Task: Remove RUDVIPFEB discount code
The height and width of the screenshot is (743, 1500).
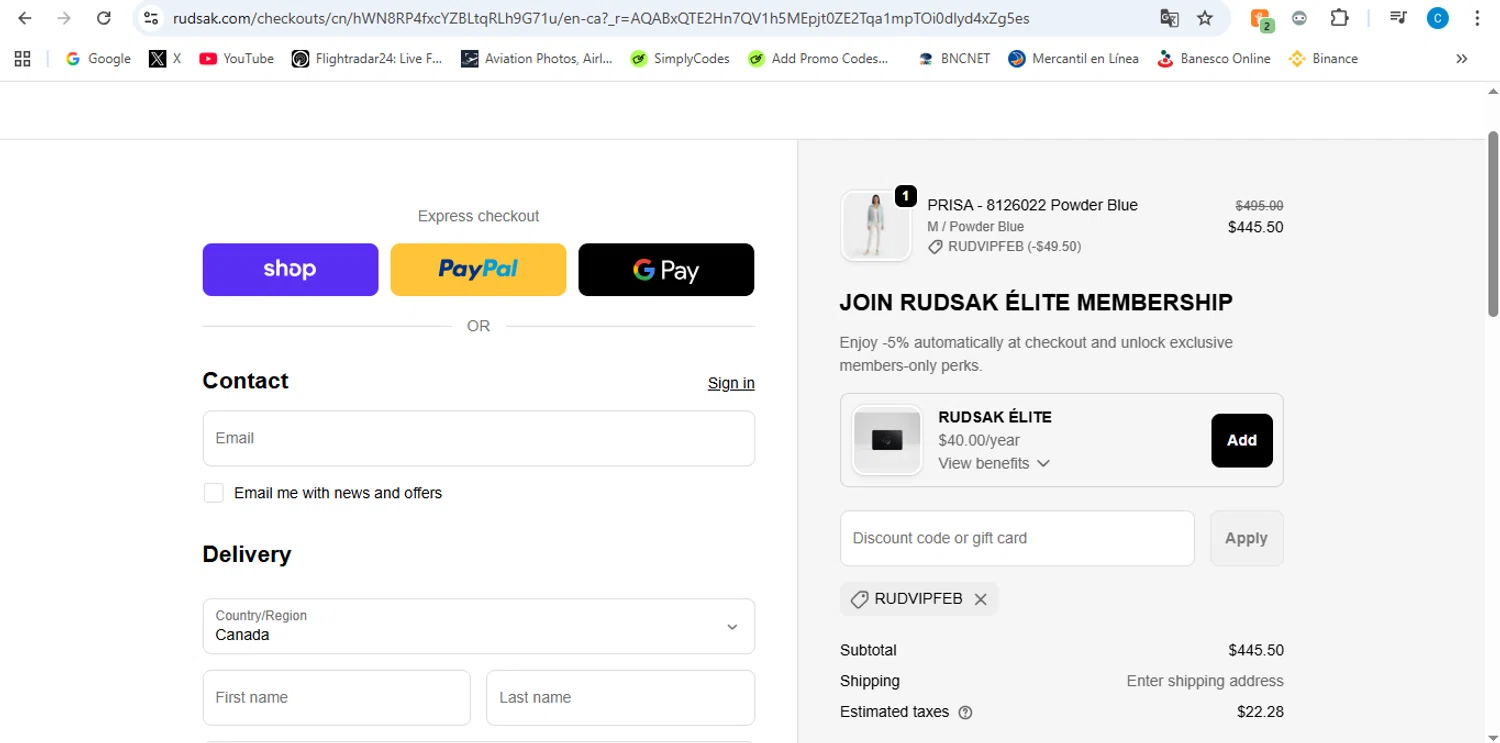Action: pyautogui.click(x=980, y=599)
